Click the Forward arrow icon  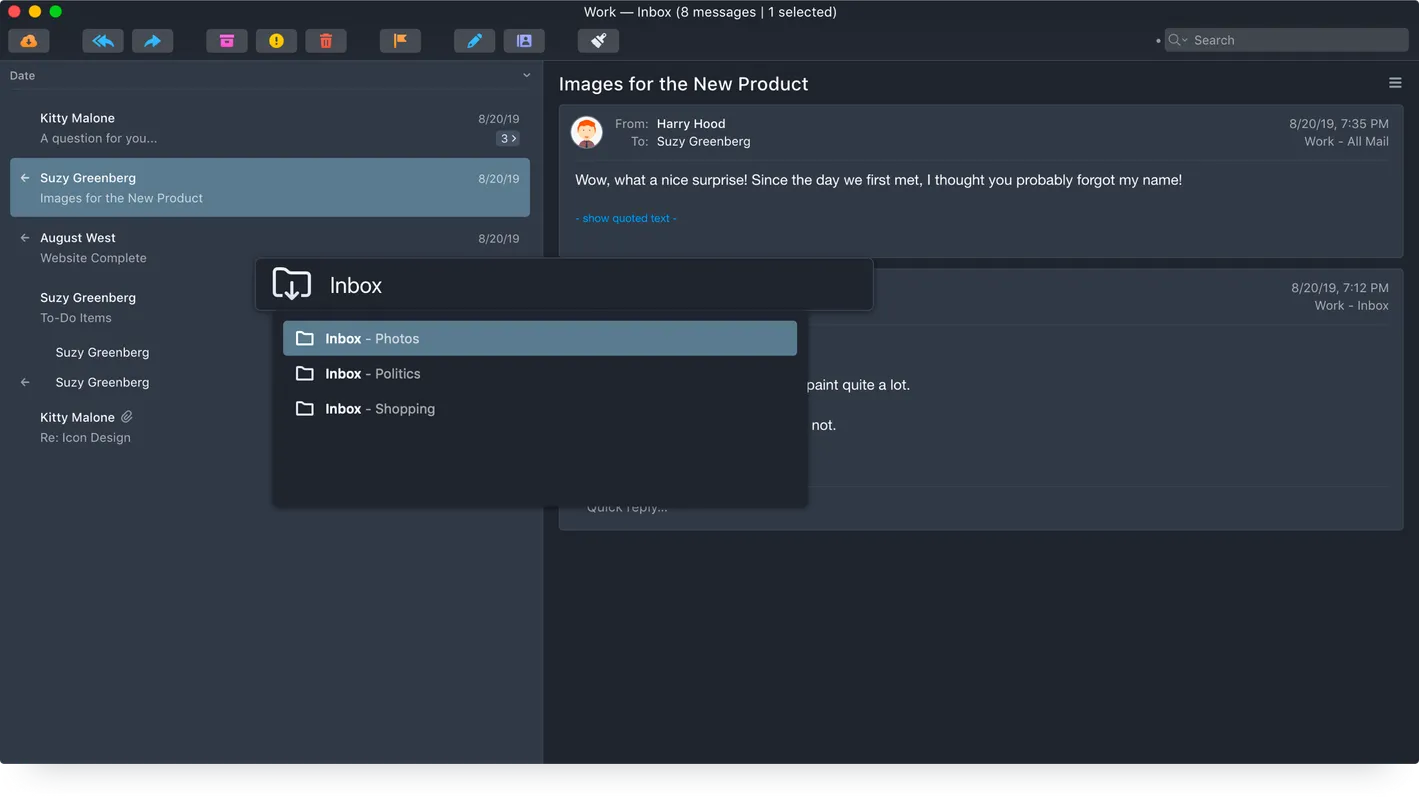click(153, 41)
